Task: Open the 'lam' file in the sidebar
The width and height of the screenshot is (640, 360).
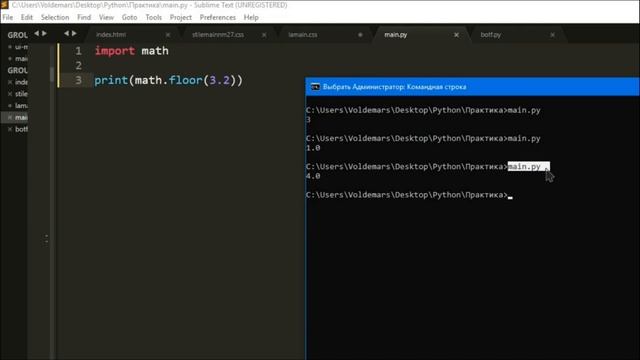Action: tap(21, 106)
